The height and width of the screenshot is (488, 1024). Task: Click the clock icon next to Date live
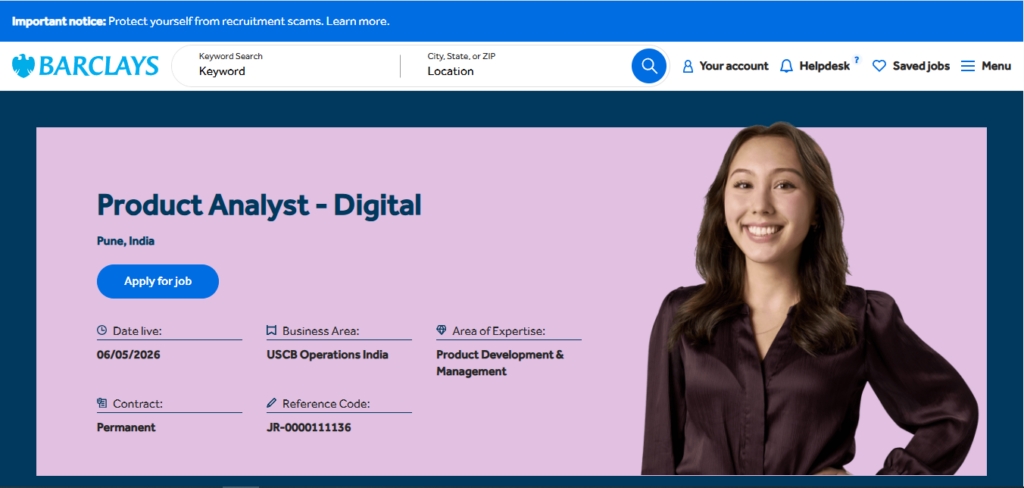pyautogui.click(x=102, y=331)
